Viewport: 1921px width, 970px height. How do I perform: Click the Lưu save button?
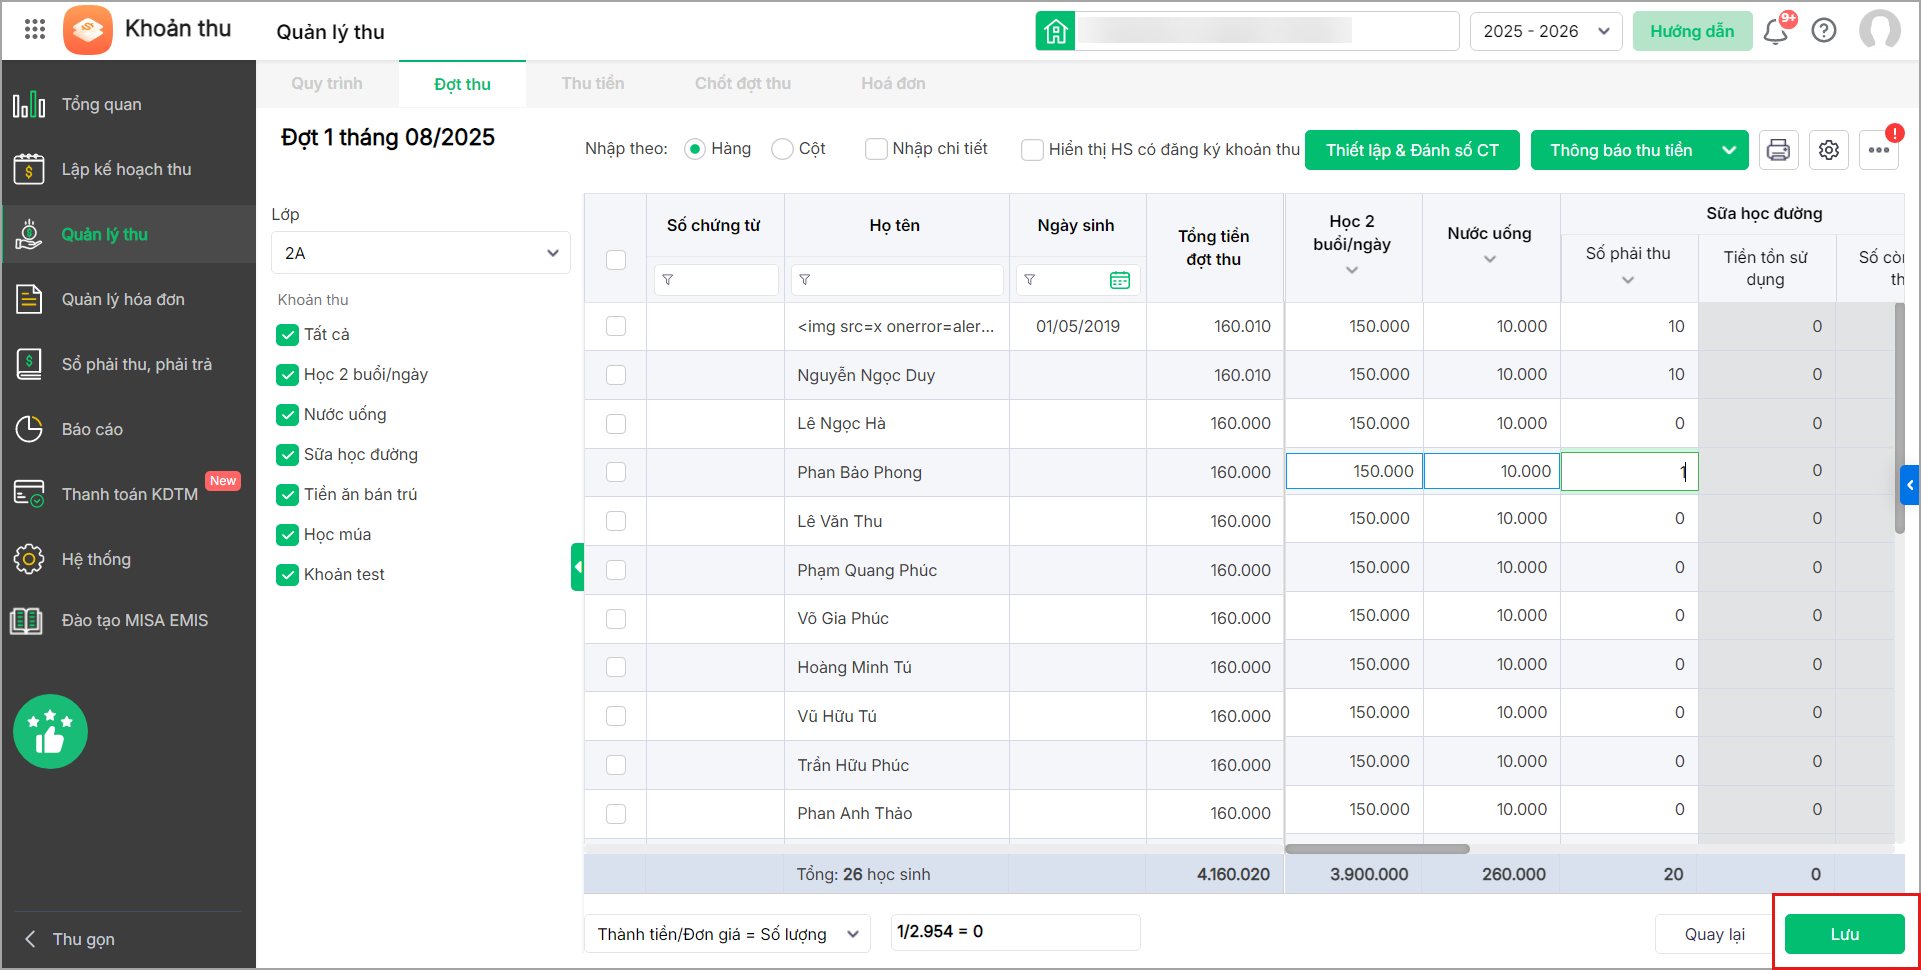coord(1844,934)
